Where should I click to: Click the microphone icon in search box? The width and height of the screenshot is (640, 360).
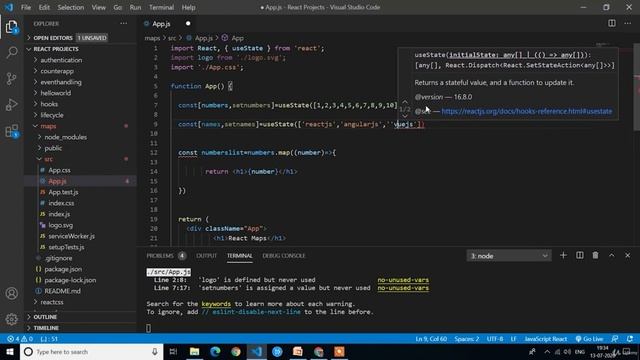pyautogui.click(x=155, y=351)
